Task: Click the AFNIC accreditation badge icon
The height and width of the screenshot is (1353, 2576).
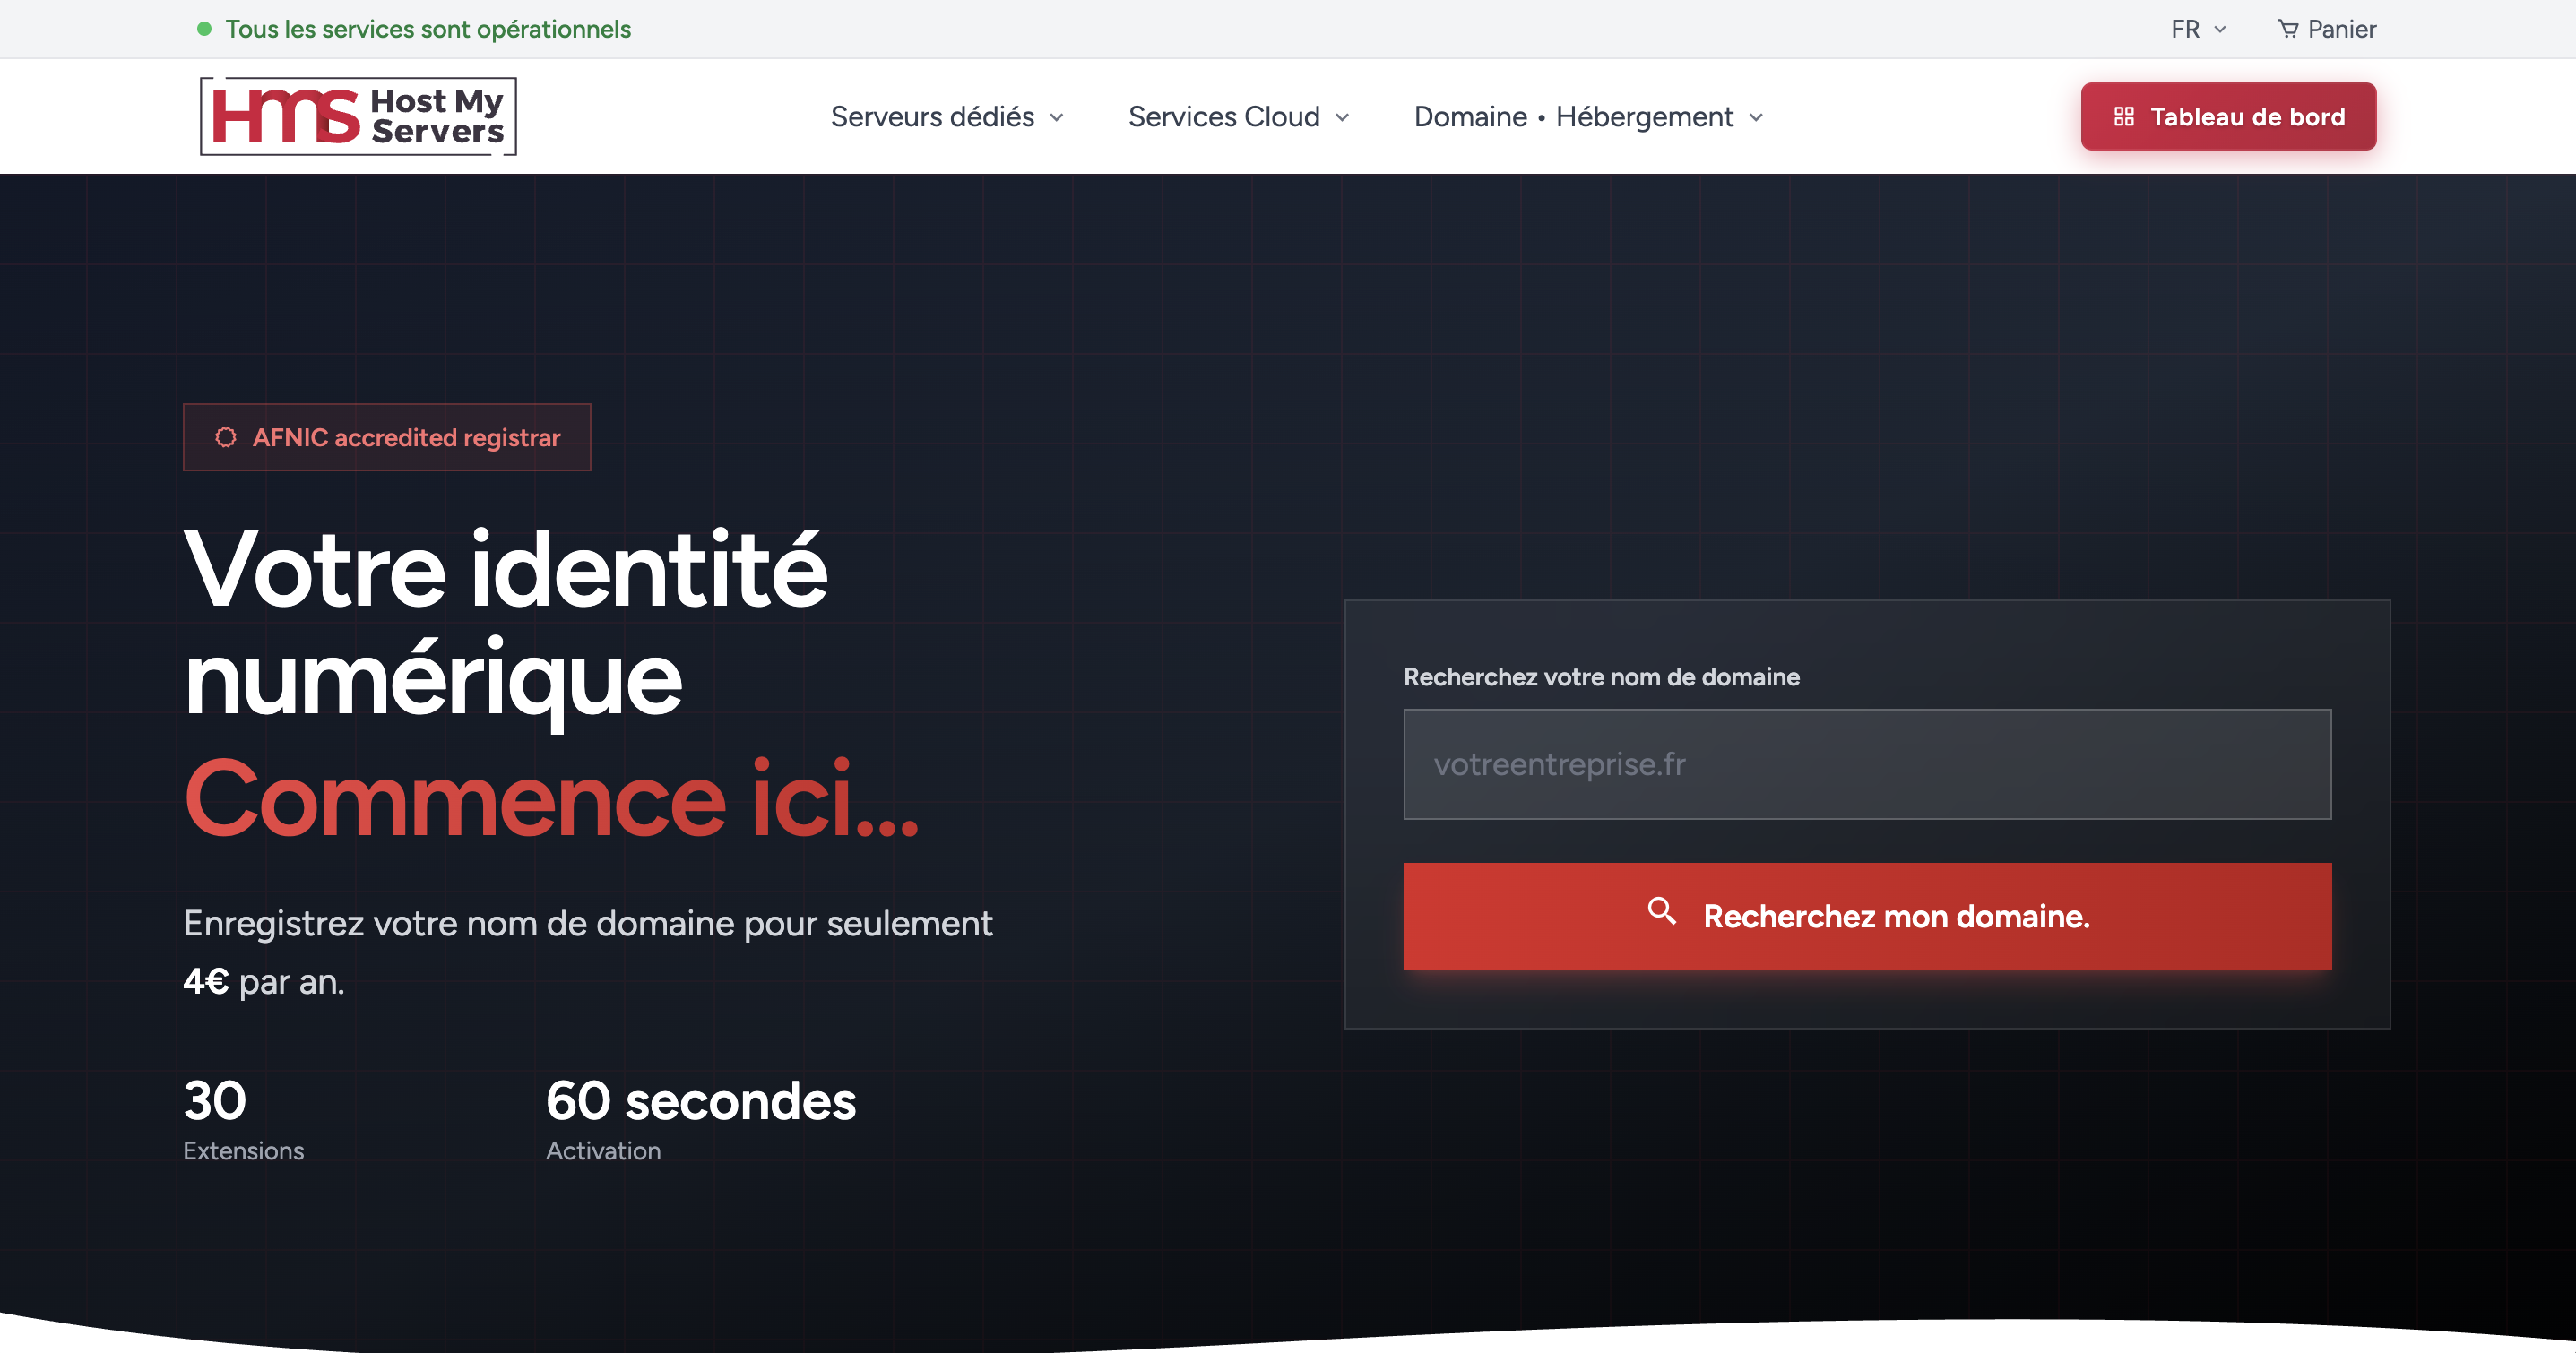Action: [x=227, y=437]
